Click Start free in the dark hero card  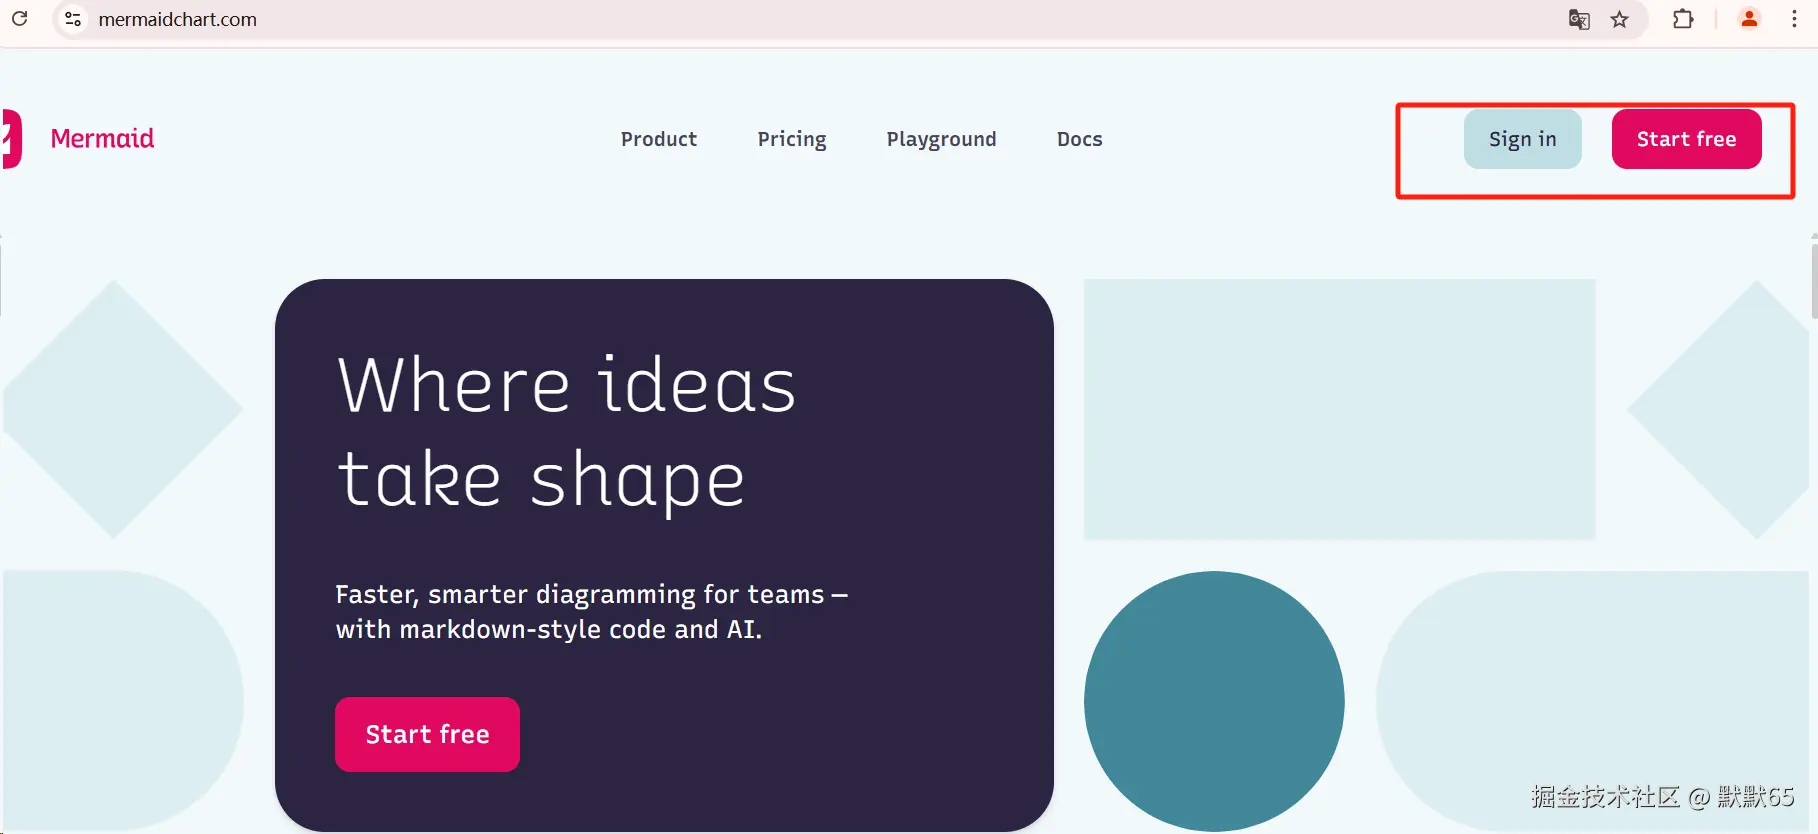pos(427,734)
